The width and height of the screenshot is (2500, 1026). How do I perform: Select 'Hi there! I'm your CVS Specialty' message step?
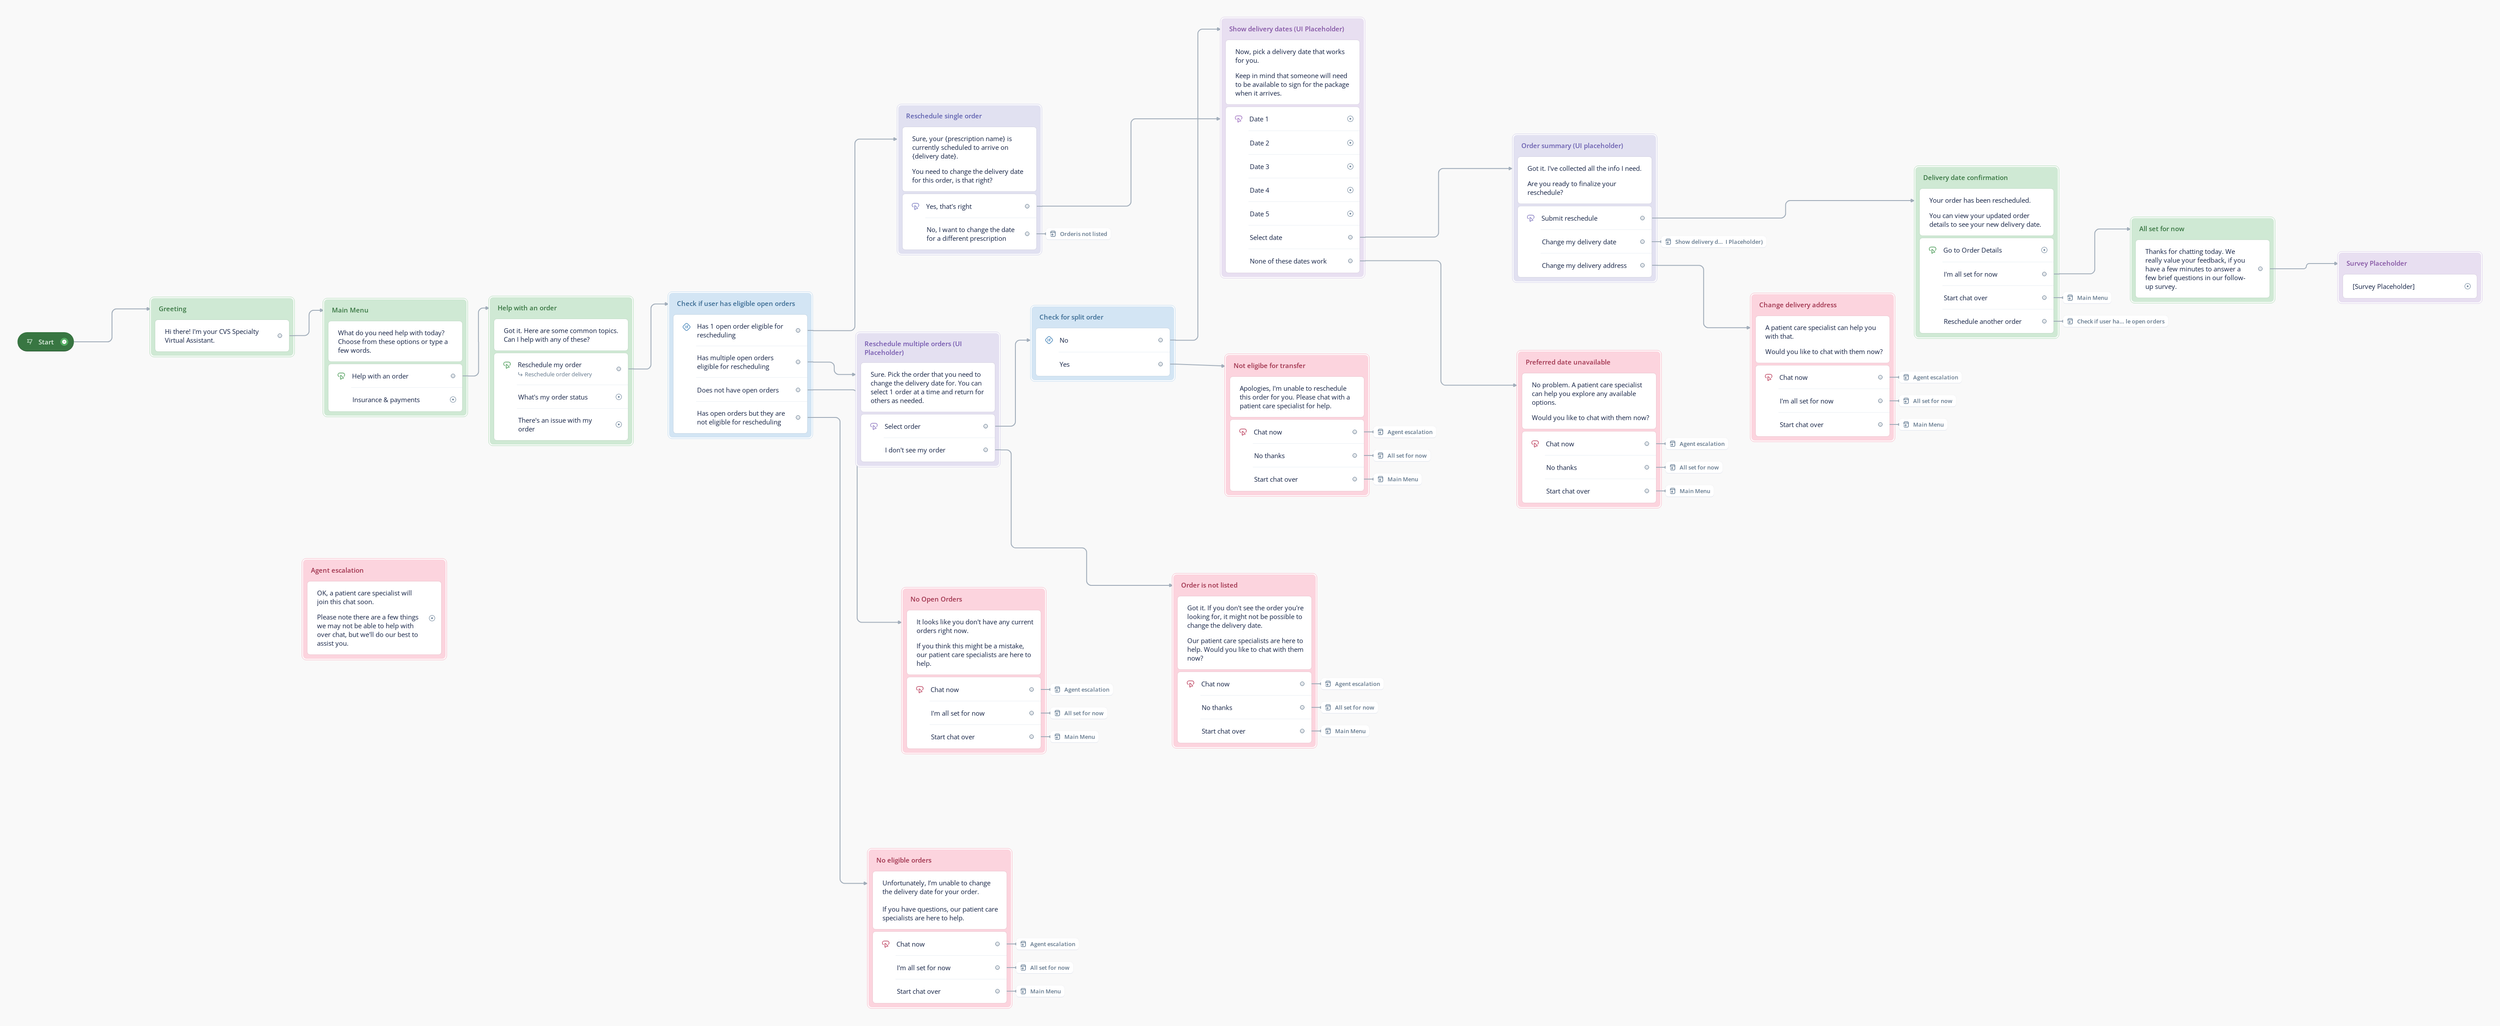pos(222,336)
